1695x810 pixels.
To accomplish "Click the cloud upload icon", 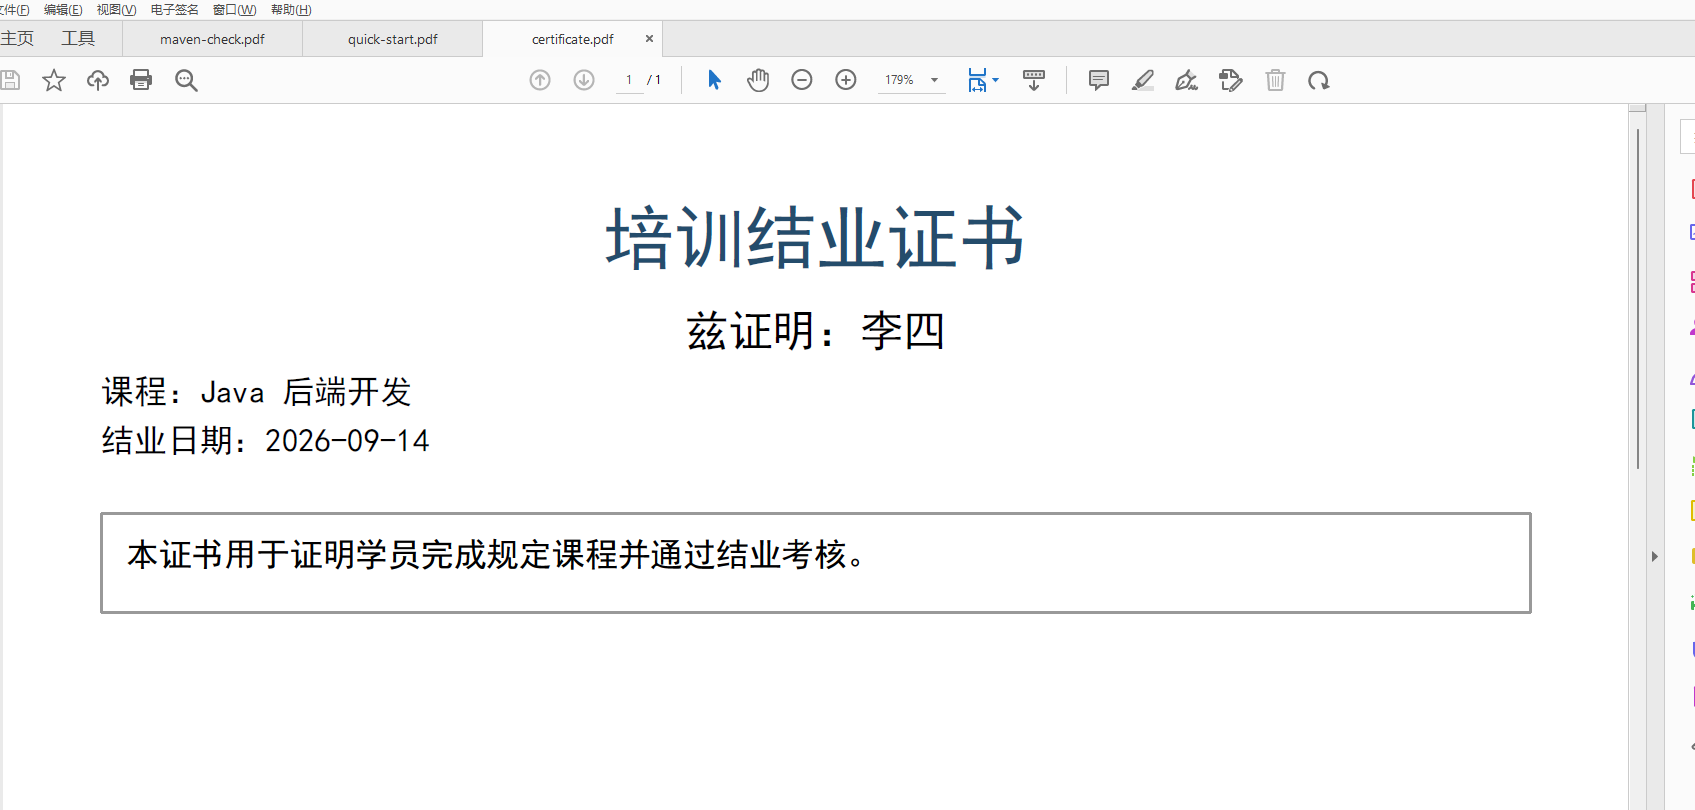I will click(x=98, y=80).
